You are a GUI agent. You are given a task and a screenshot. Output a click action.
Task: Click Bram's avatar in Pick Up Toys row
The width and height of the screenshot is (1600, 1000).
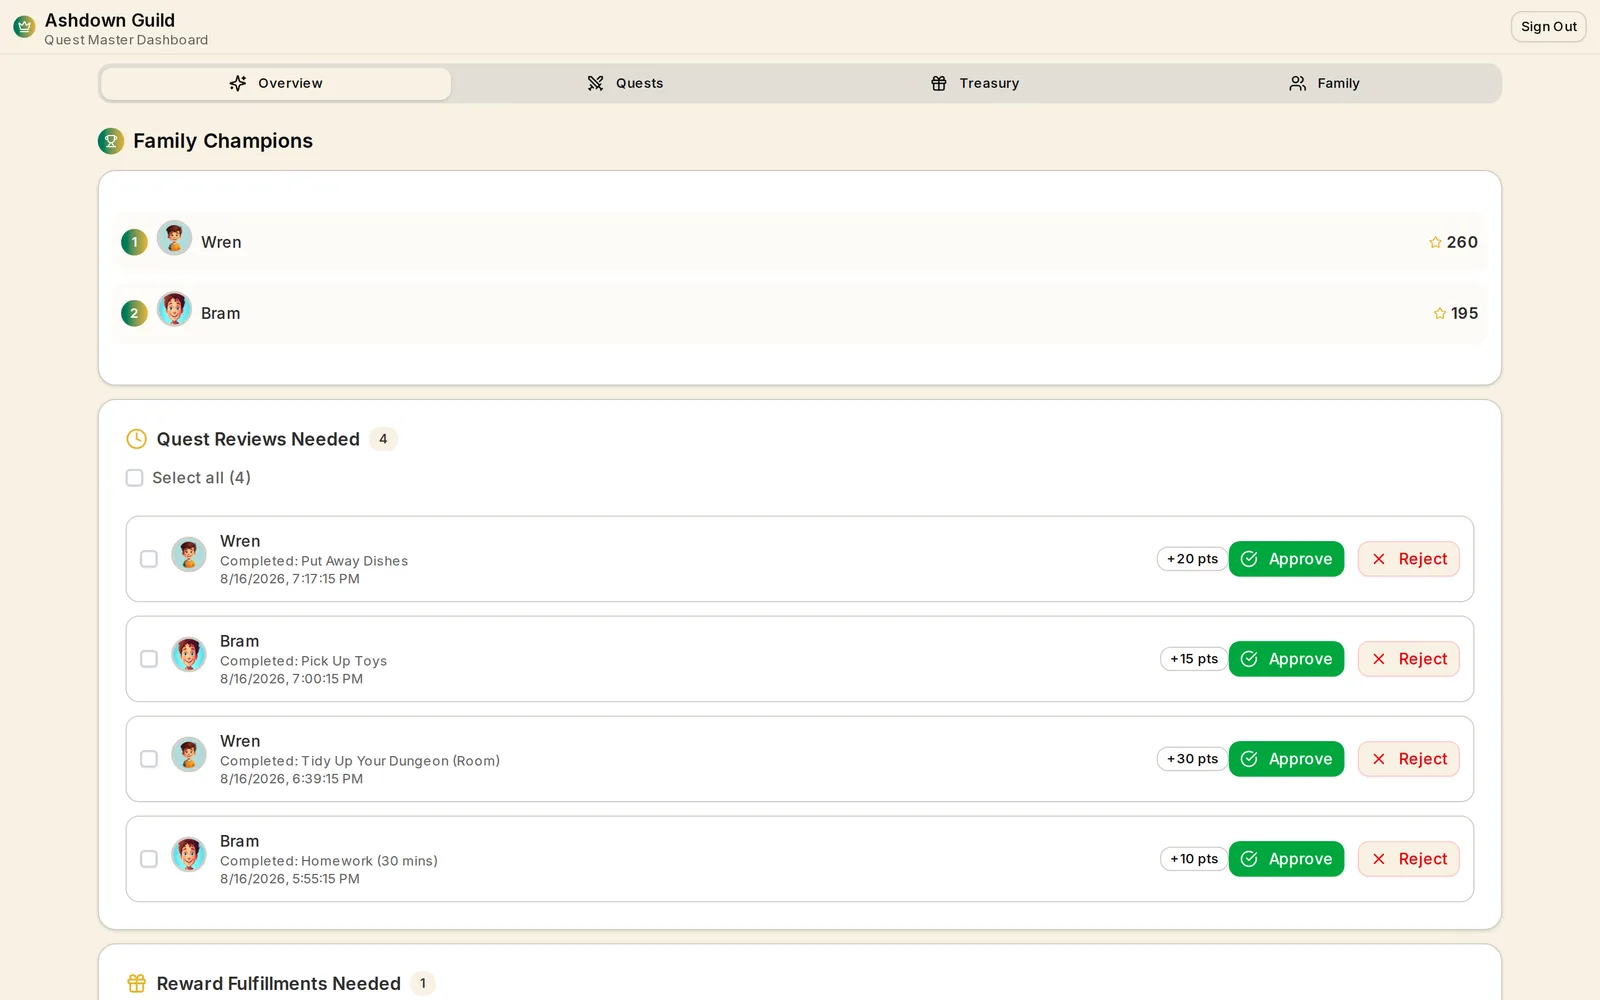189,654
